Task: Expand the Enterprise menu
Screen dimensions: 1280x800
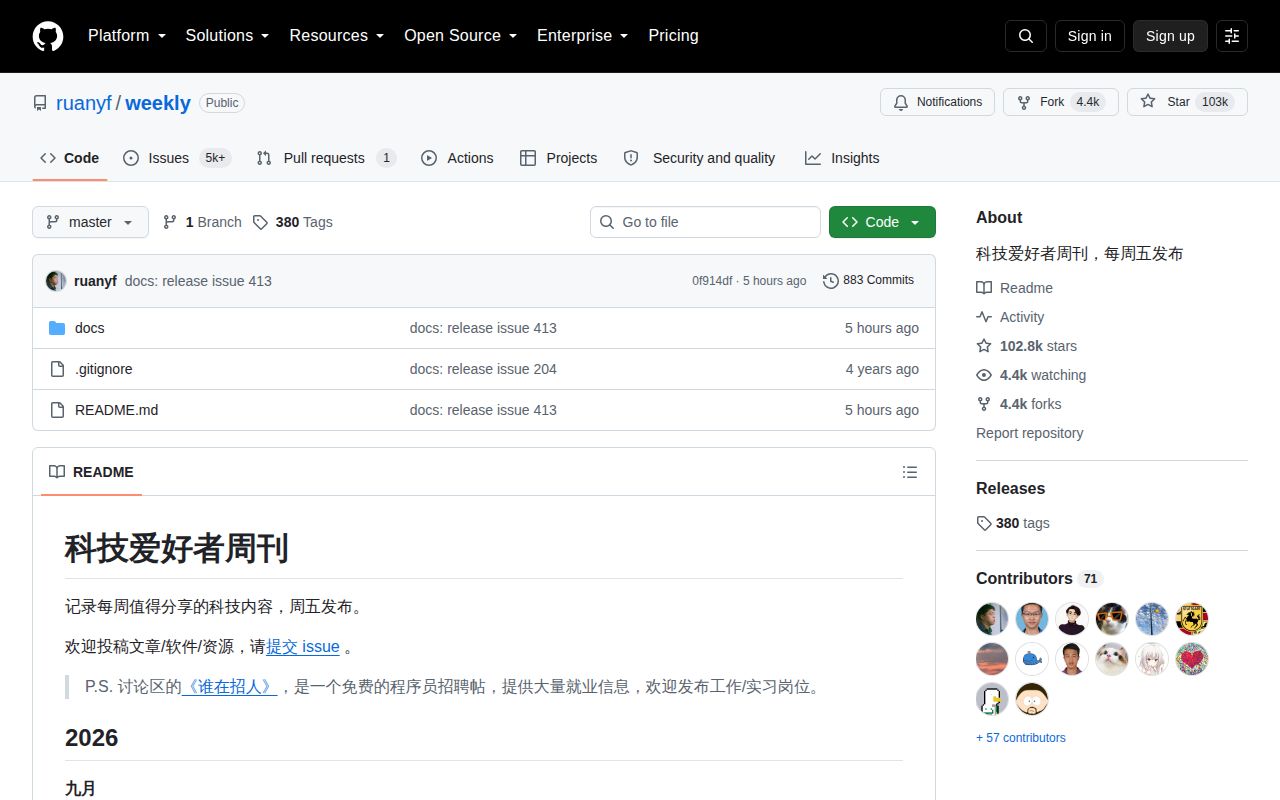Action: tap(582, 36)
